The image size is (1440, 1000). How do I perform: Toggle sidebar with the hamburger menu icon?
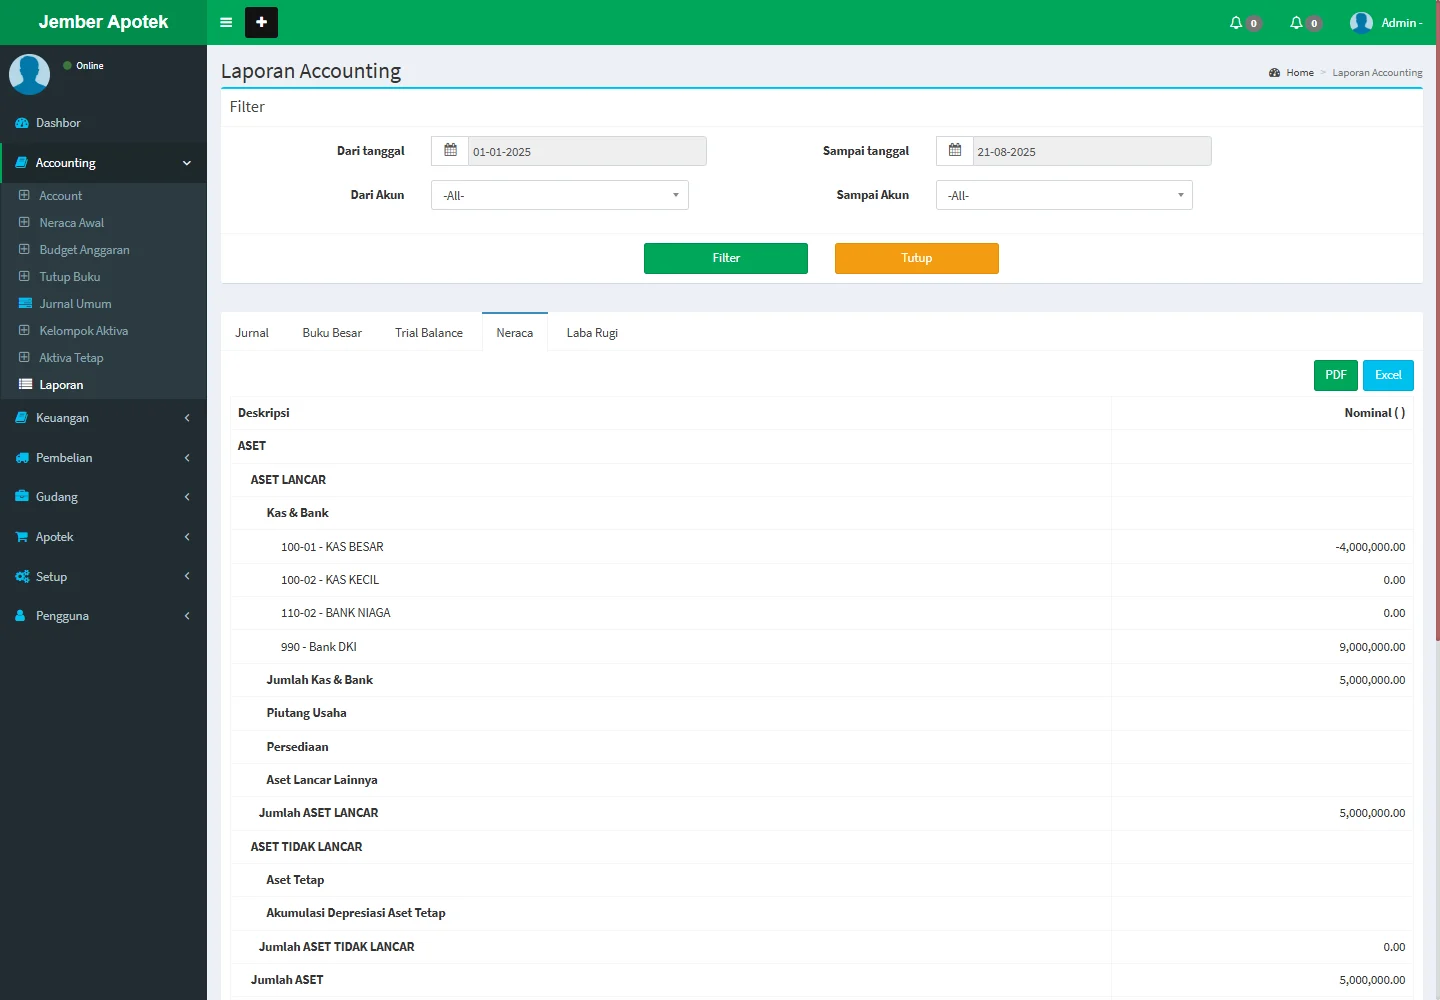click(x=226, y=22)
